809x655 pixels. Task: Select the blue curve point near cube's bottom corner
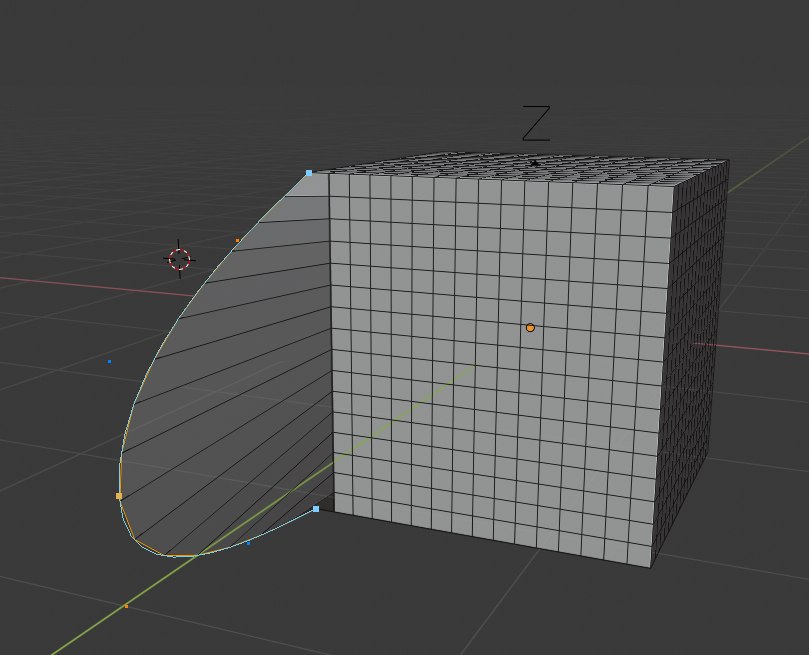(x=316, y=509)
